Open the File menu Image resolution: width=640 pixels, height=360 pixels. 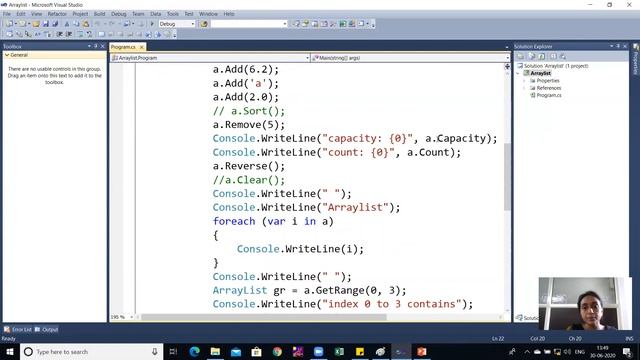pyautogui.click(x=7, y=14)
